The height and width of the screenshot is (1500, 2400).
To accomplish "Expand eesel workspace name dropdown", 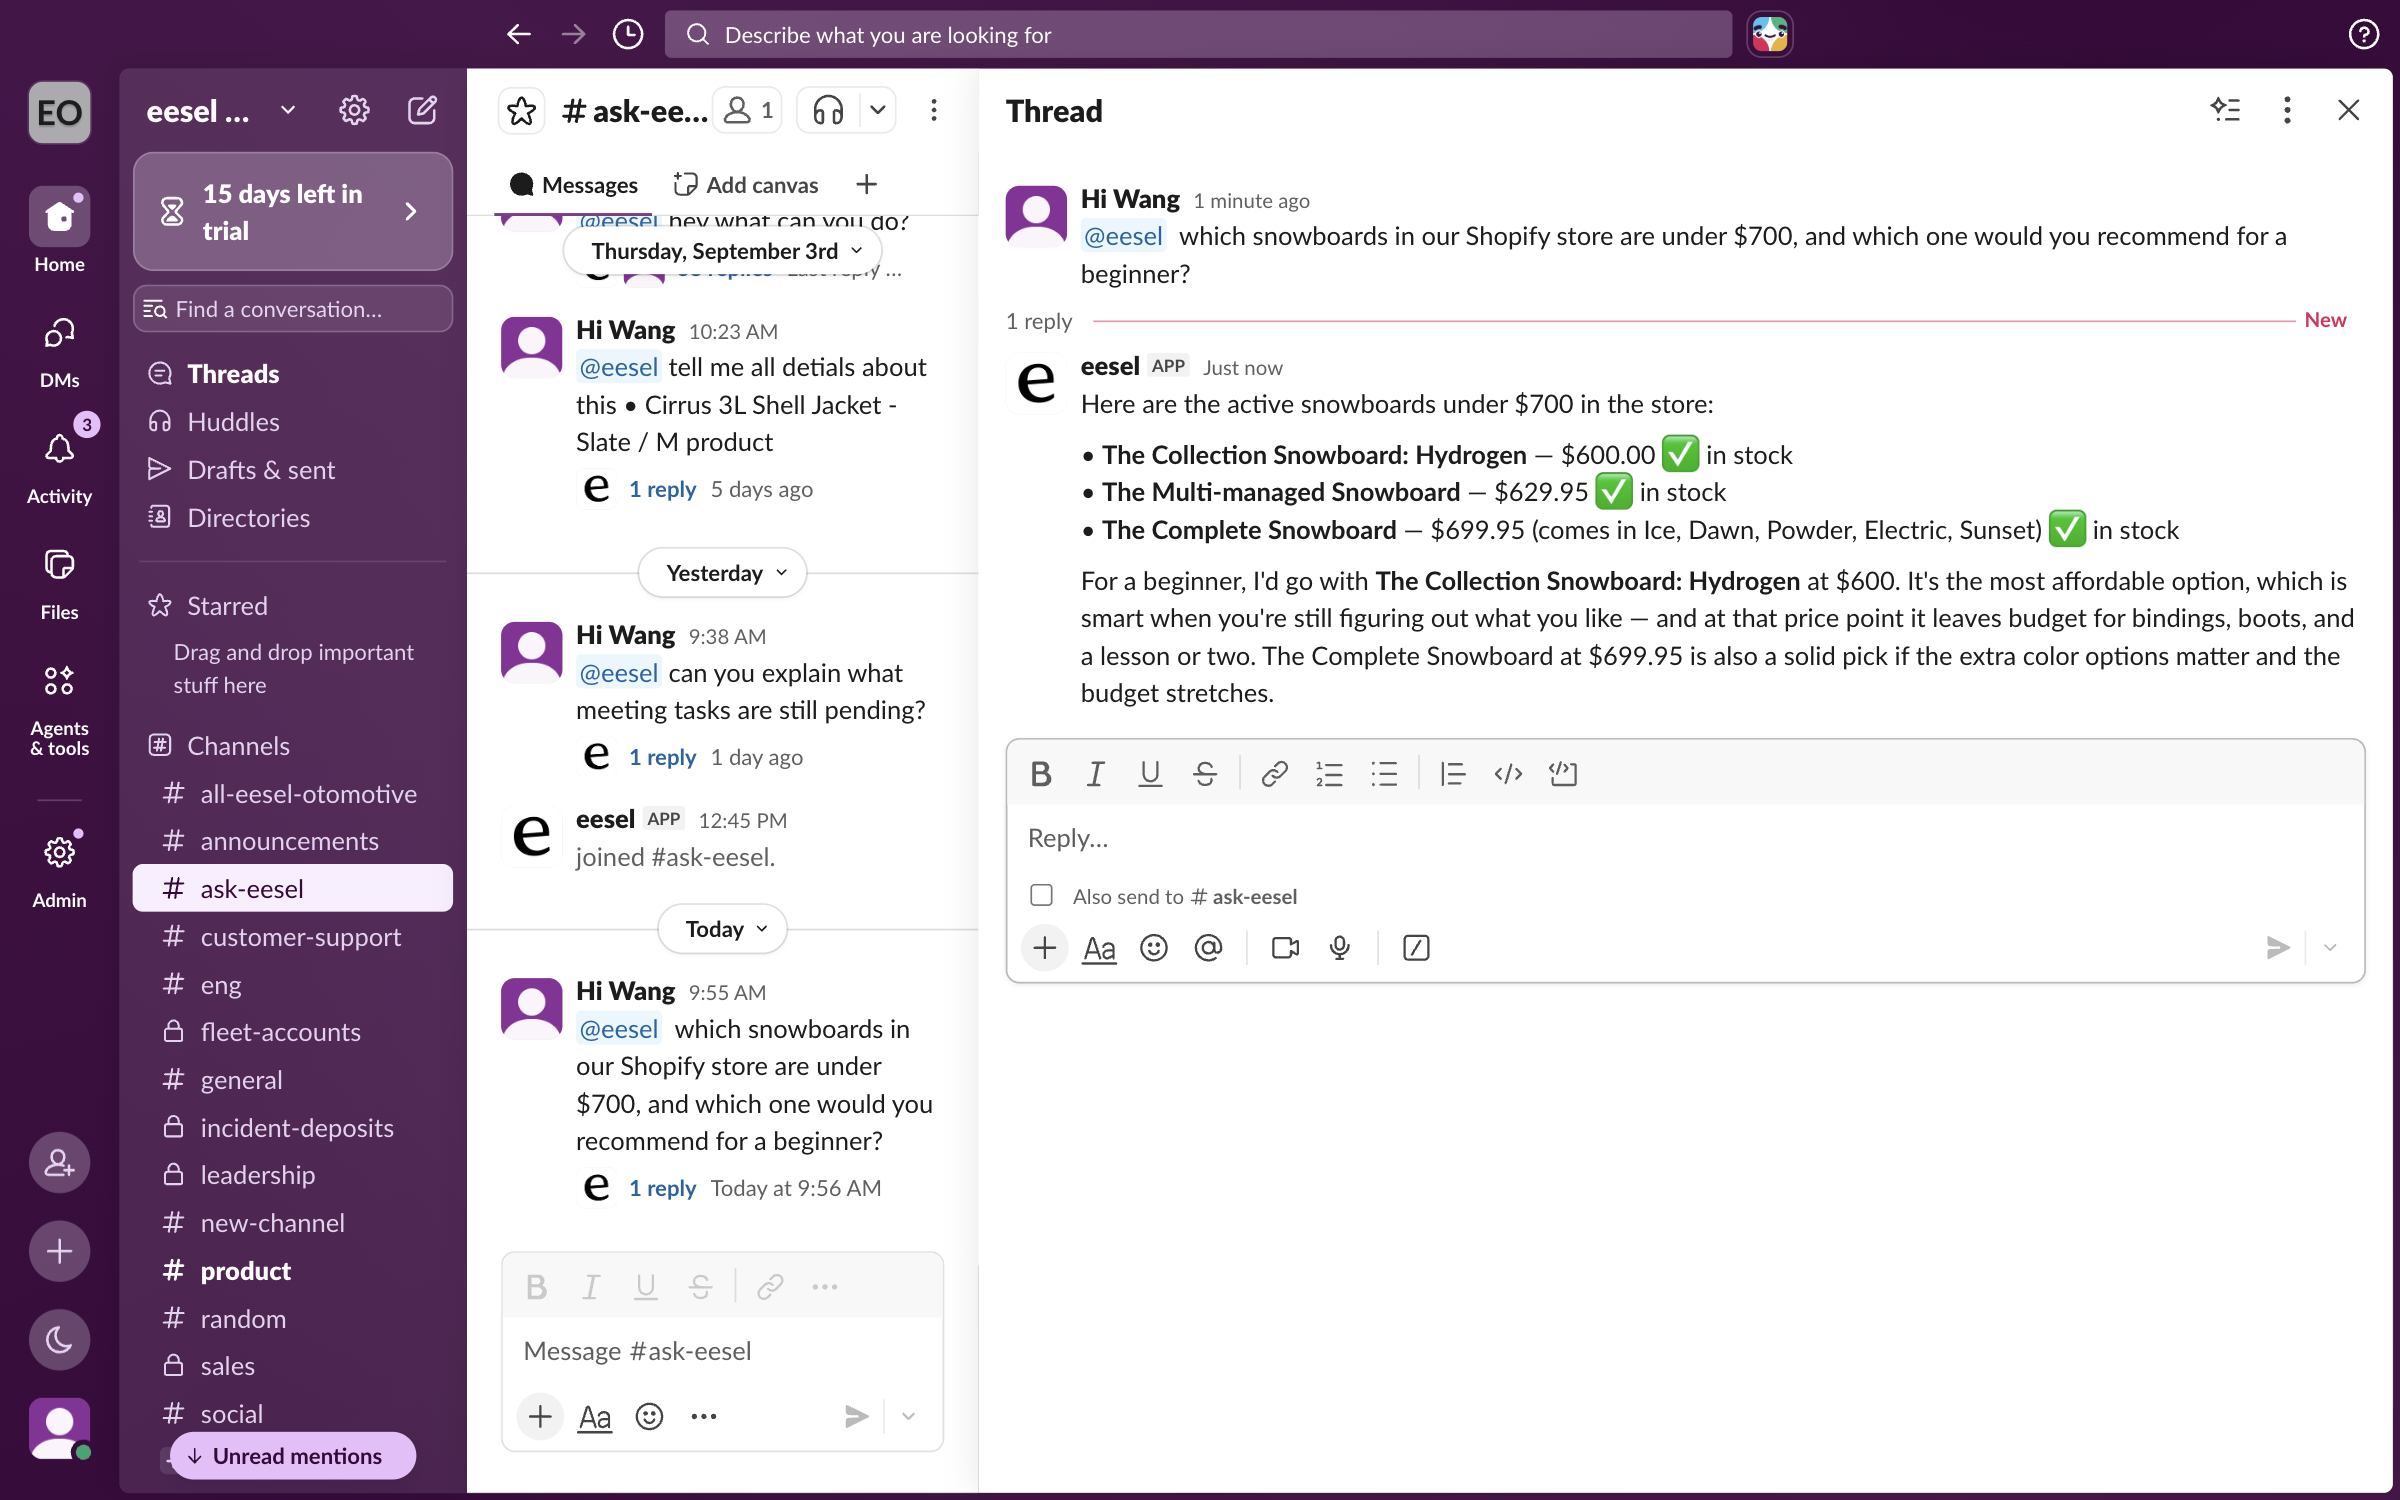I will [288, 110].
